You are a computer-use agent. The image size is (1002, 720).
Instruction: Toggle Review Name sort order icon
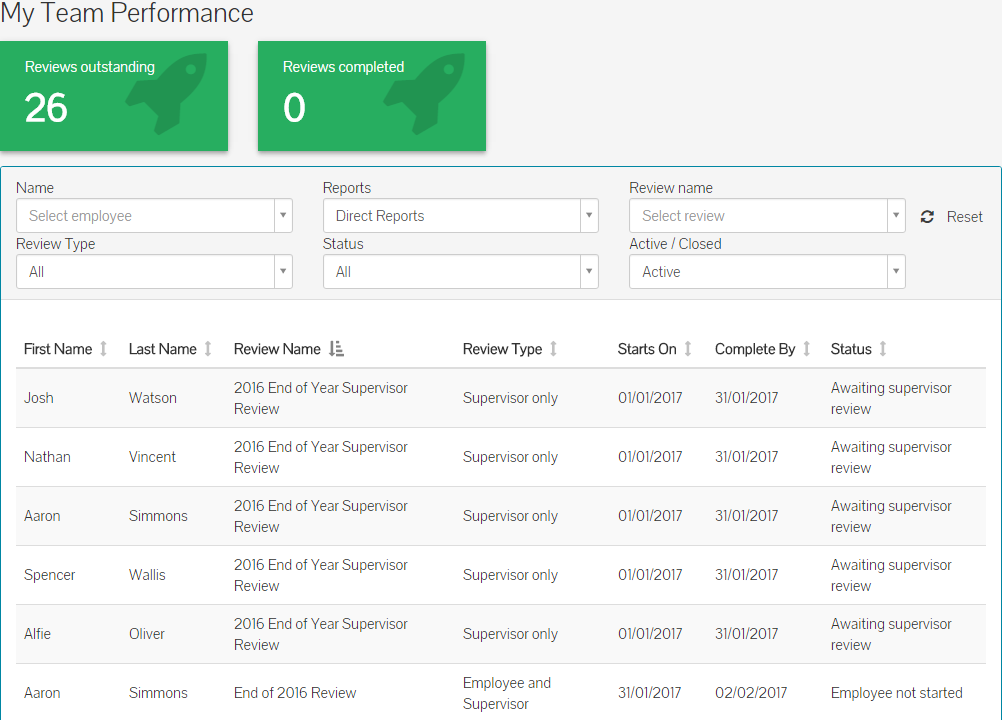336,349
